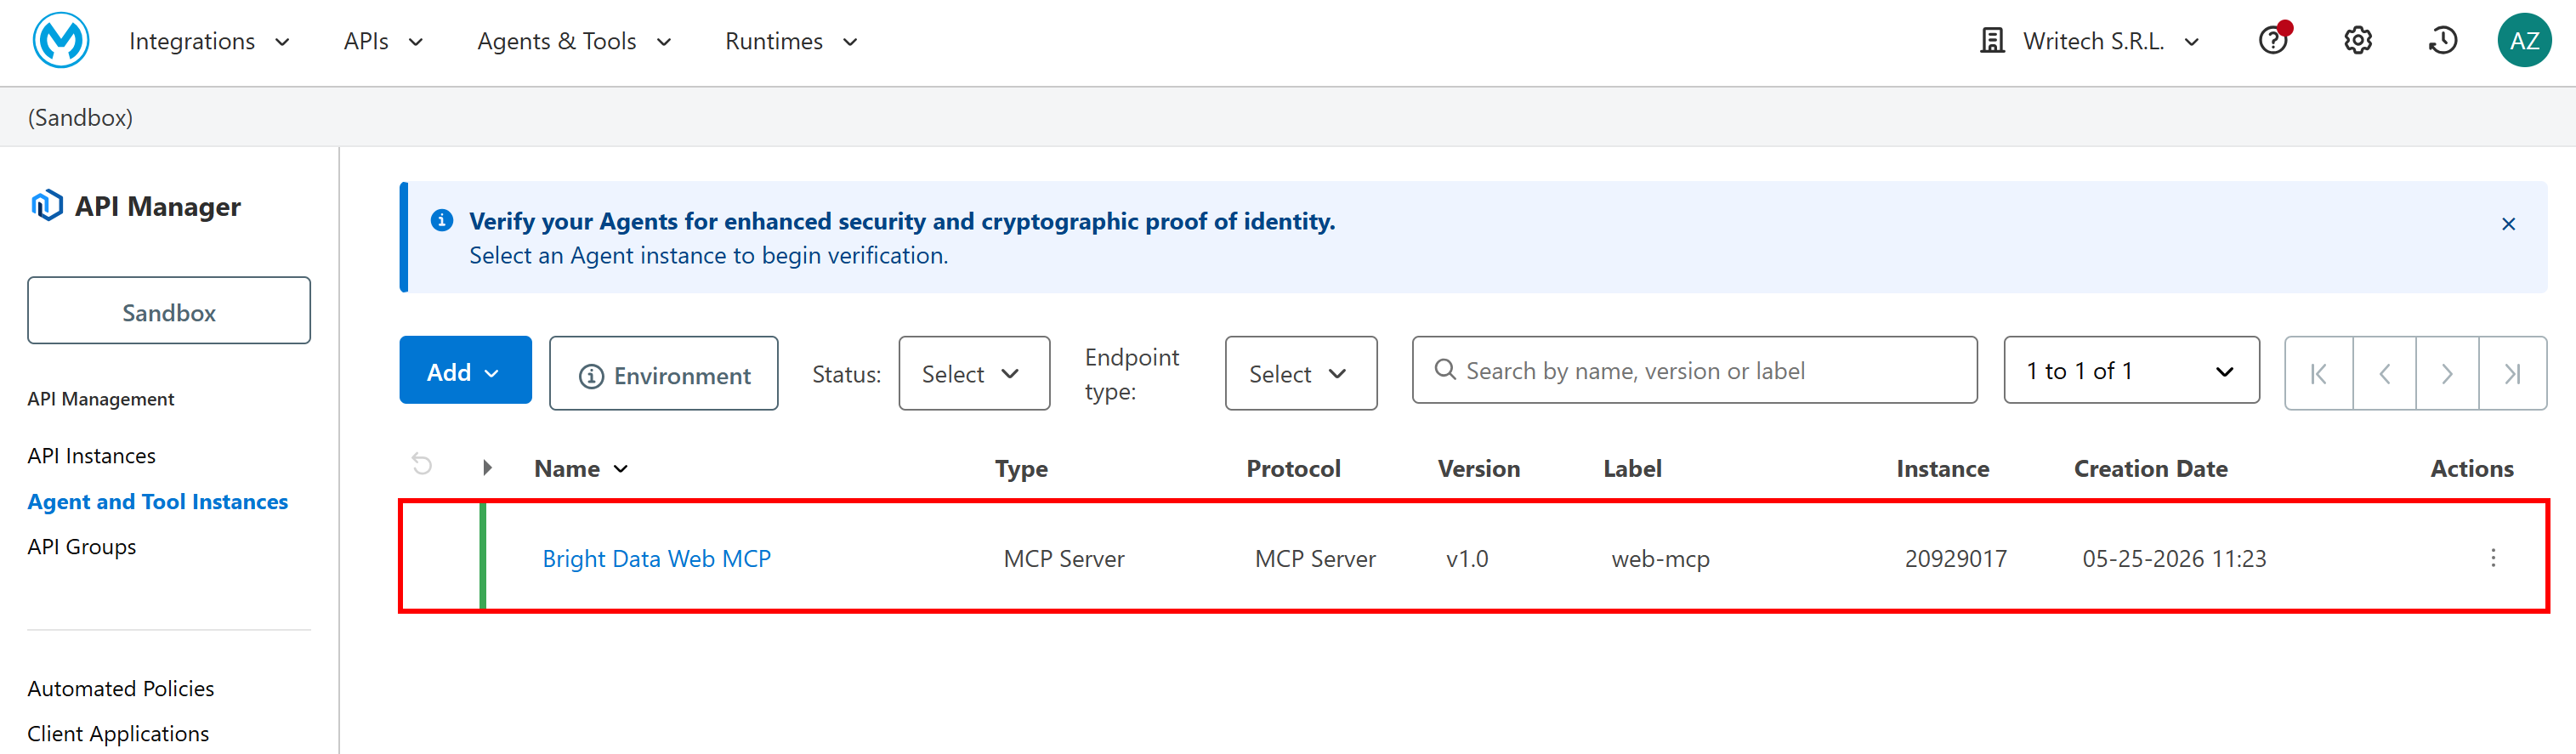Go to next page of results

pyautogui.click(x=2447, y=373)
